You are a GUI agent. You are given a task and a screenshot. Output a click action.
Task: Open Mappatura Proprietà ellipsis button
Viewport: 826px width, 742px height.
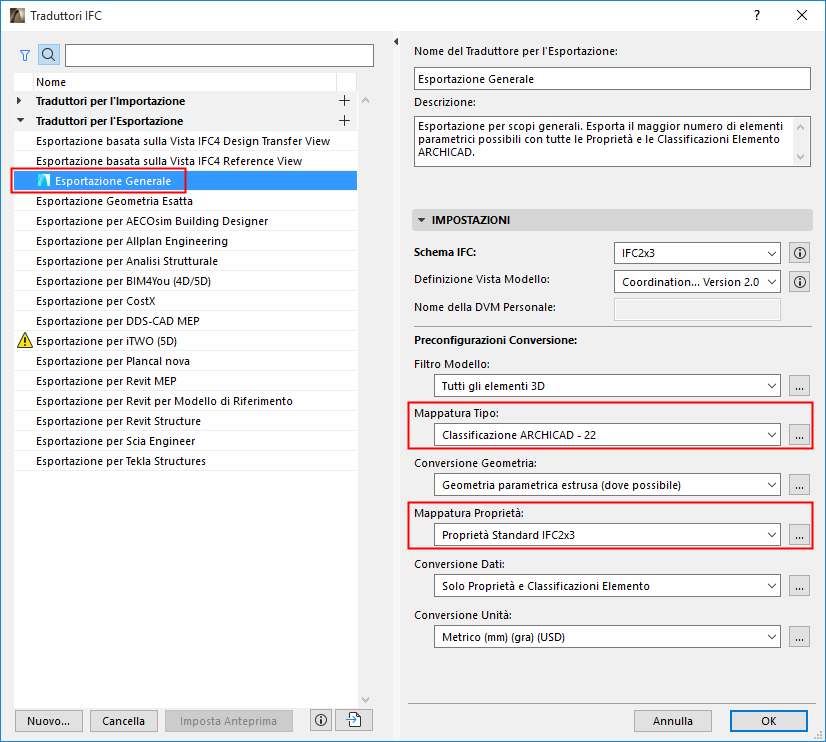(799, 535)
